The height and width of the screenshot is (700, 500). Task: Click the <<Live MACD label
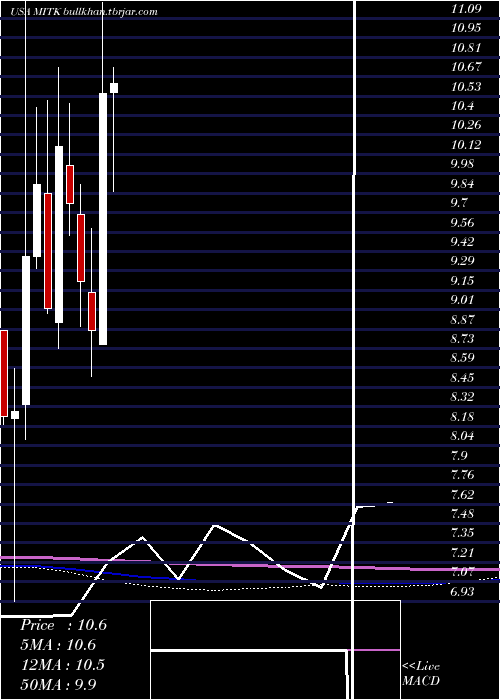tap(421, 674)
